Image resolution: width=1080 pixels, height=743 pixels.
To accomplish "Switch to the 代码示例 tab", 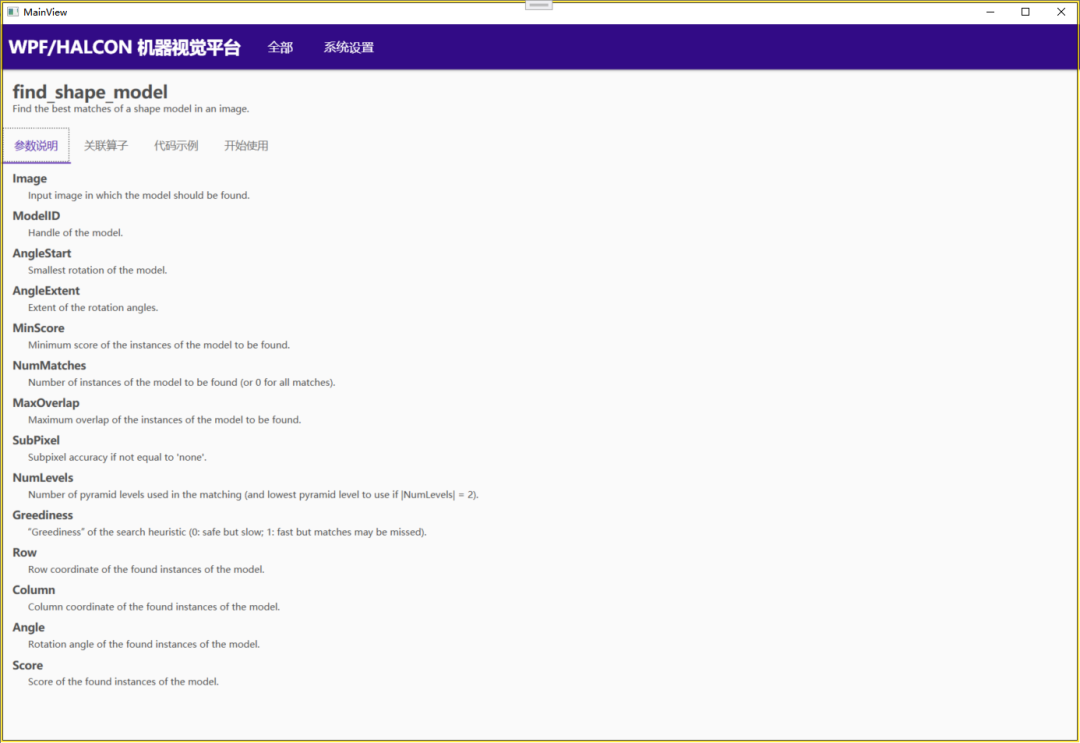I will pyautogui.click(x=176, y=145).
